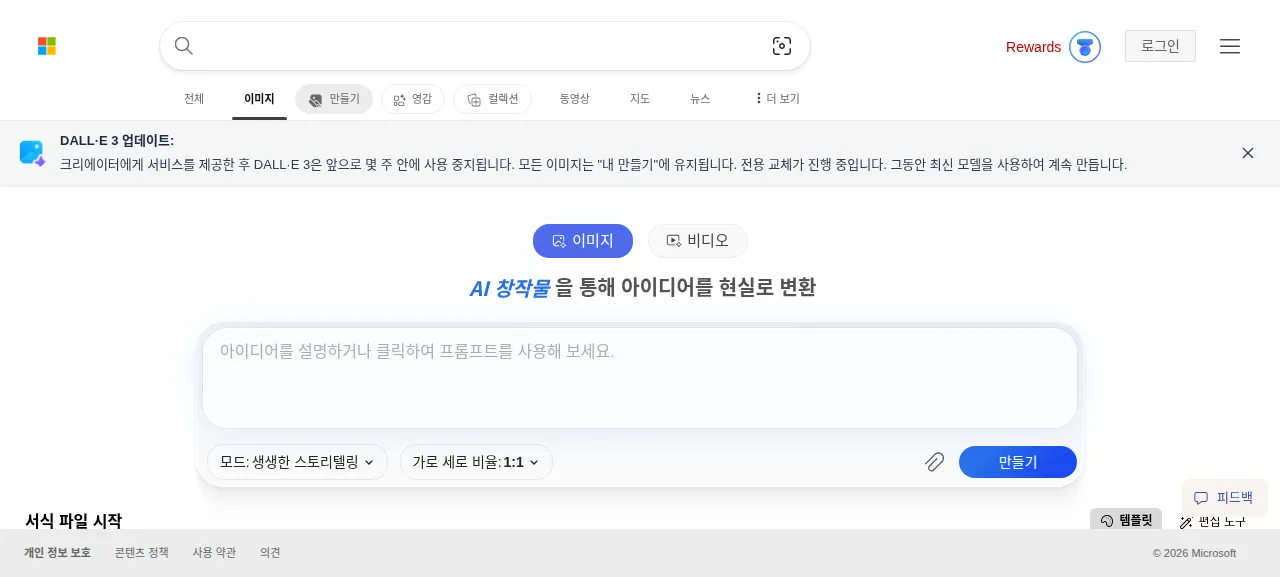Attach a file with paperclip icon
Image resolution: width=1280 pixels, height=577 pixels.
(x=935, y=462)
